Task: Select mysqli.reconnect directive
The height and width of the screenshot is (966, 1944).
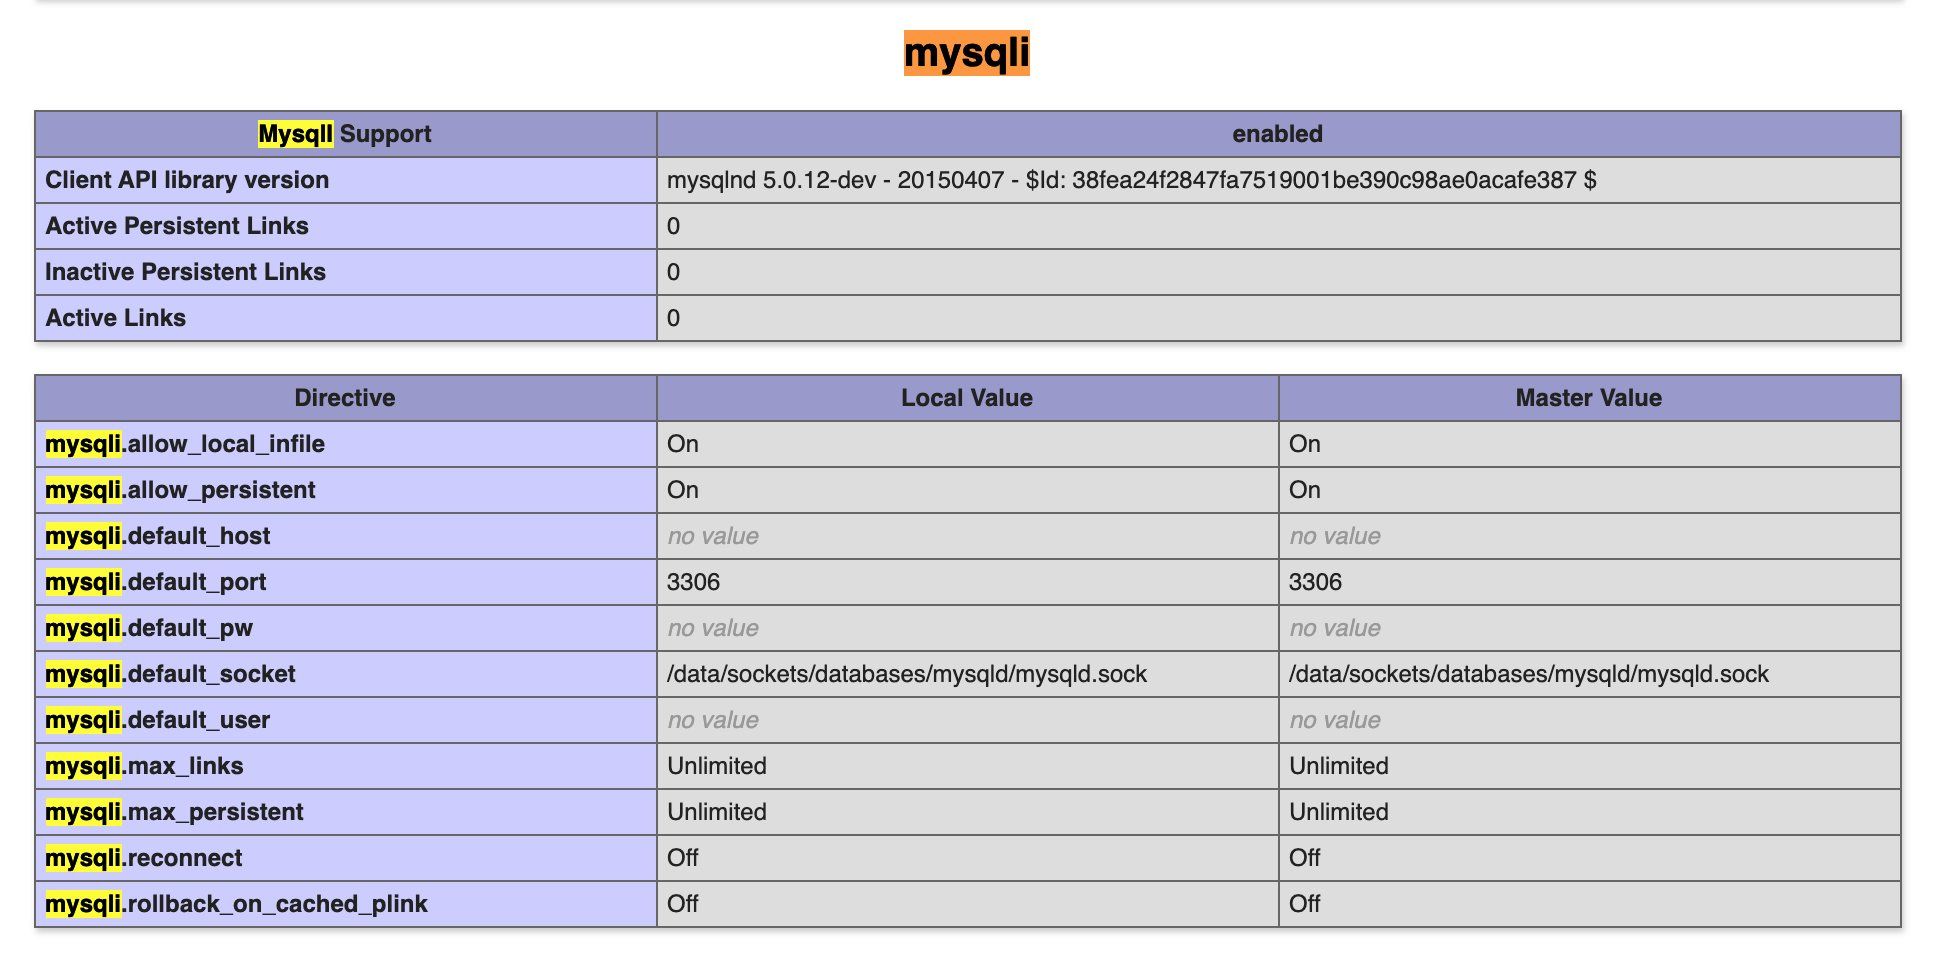Action: [x=144, y=858]
